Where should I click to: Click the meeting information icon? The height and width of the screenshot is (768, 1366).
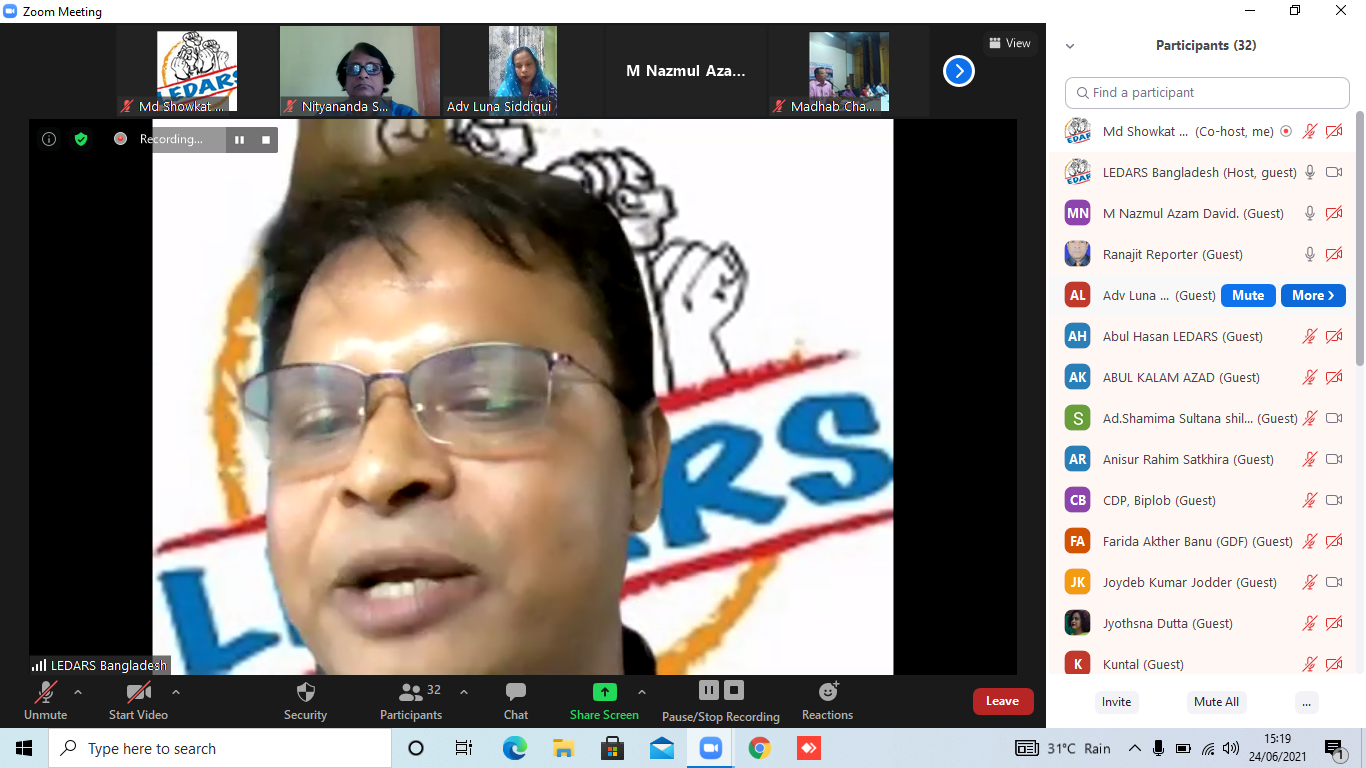tap(48, 139)
